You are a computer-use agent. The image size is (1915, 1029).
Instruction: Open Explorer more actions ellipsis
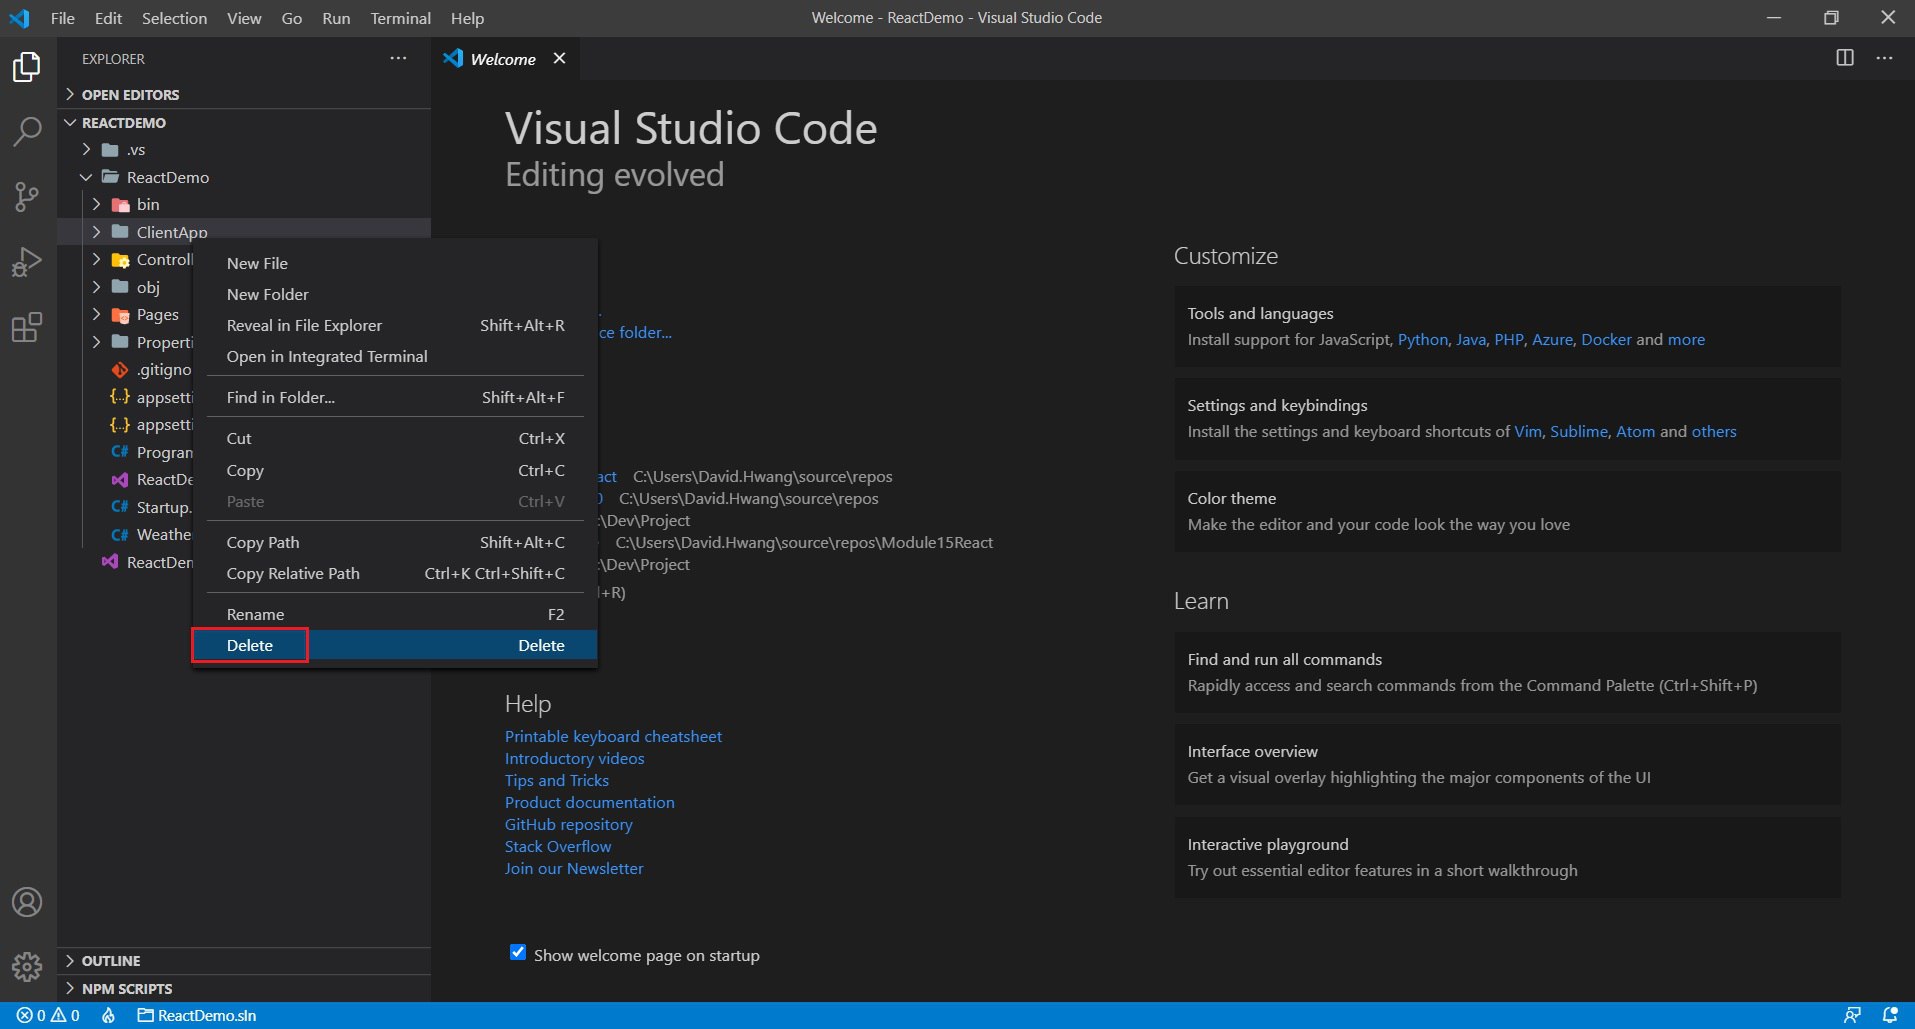coord(398,58)
